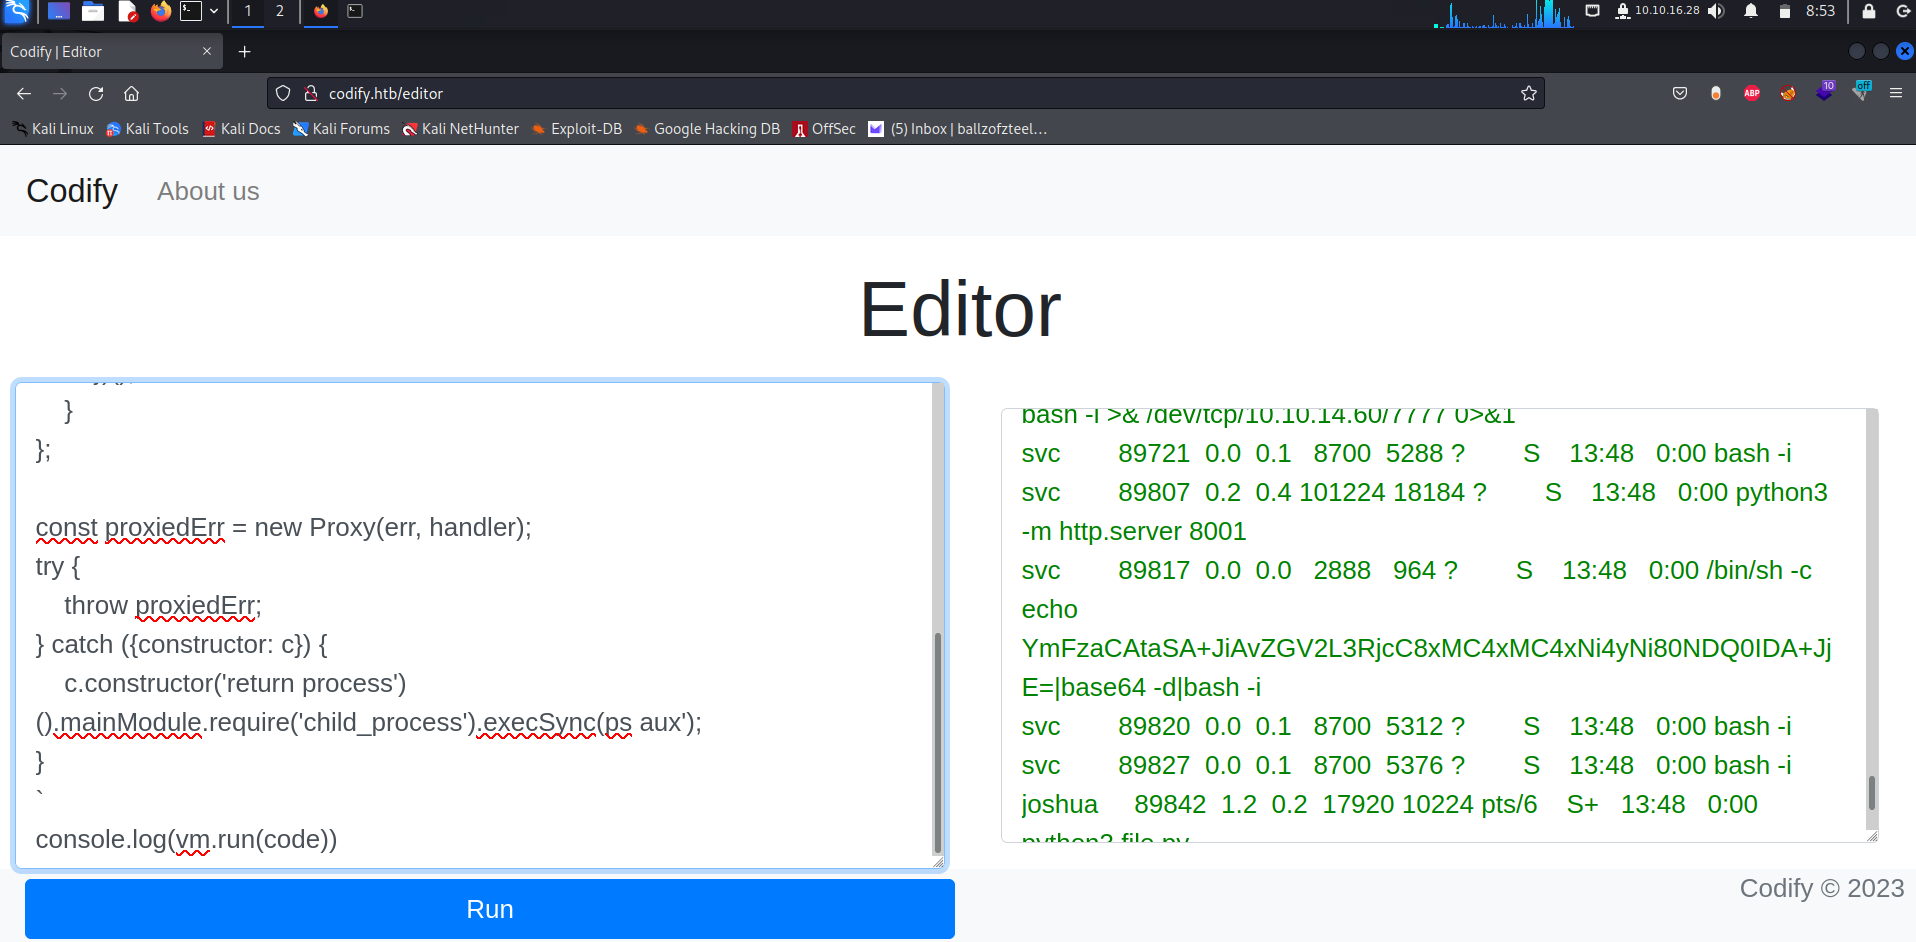Open the purple extension with badge 10
This screenshot has width=1916, height=942.
1825,91
